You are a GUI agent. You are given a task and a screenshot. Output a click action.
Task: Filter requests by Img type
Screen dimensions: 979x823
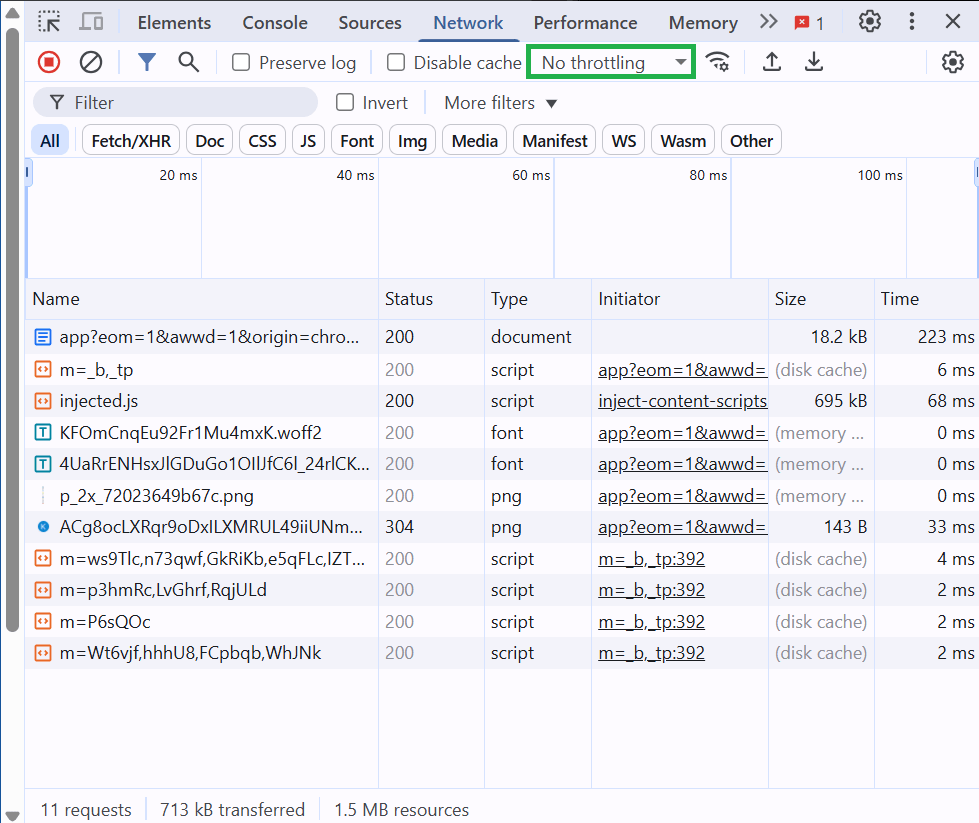point(412,141)
